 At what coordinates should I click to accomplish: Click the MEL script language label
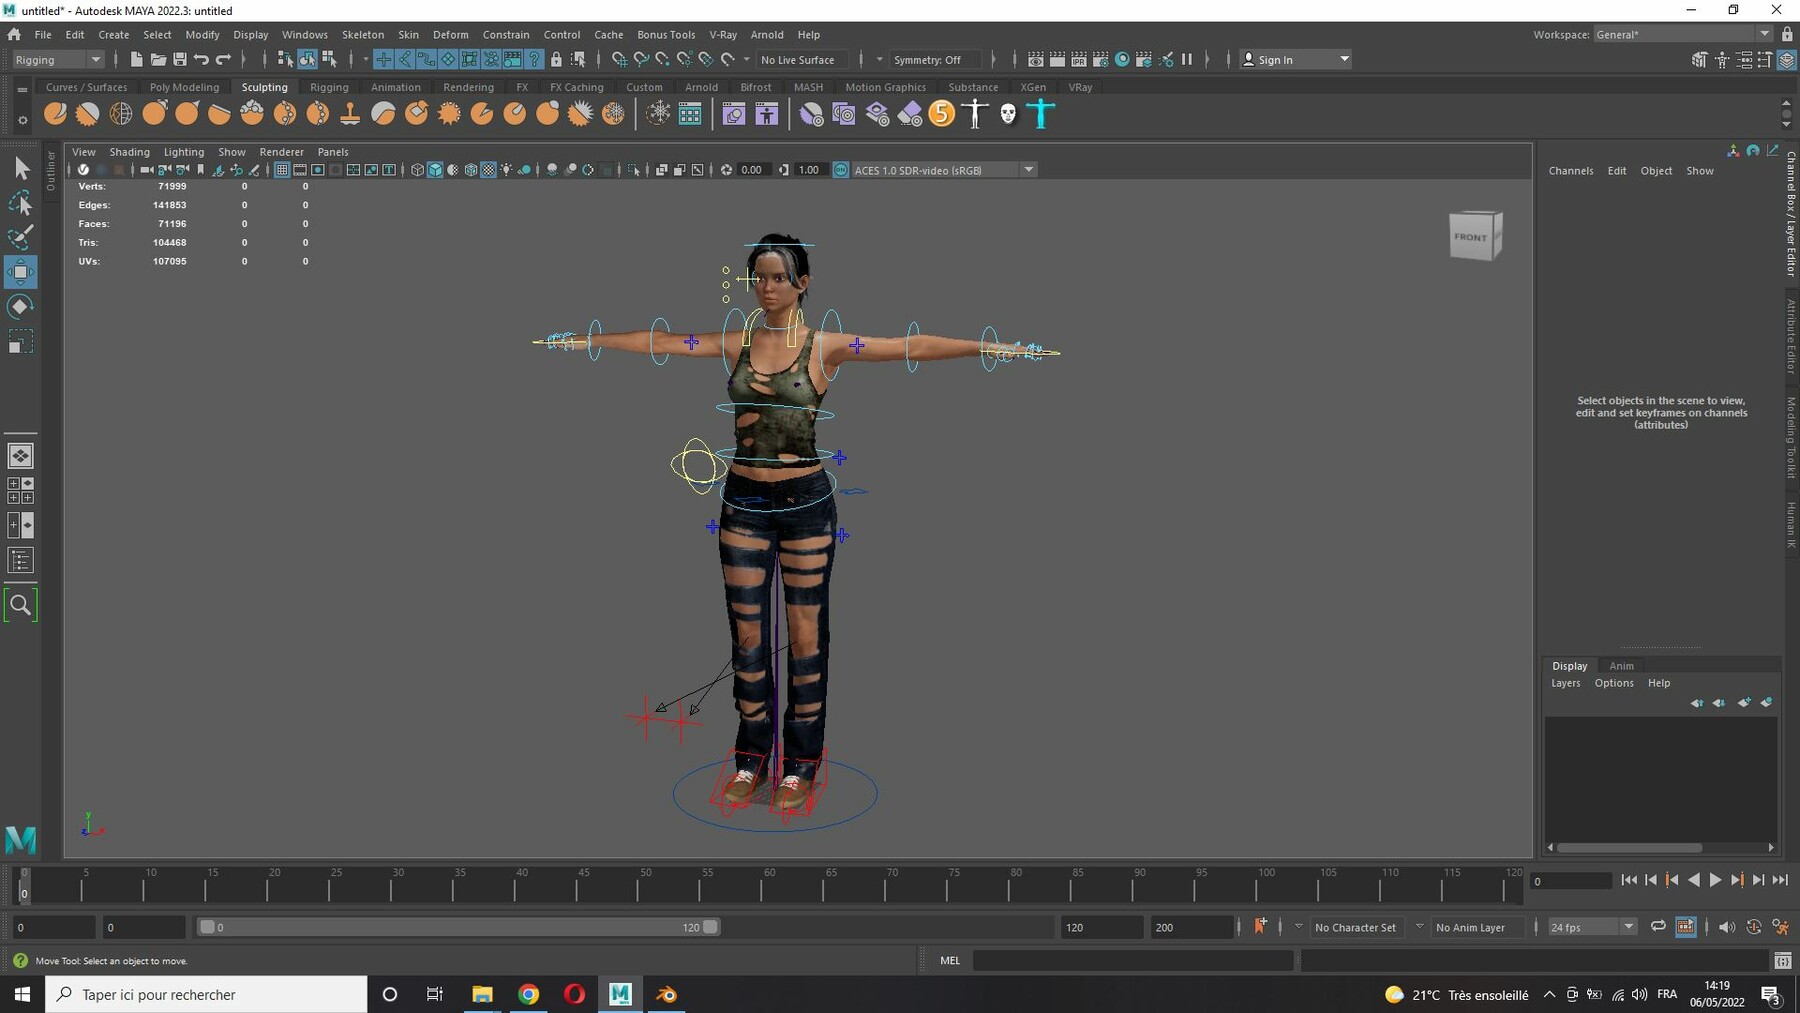950,961
